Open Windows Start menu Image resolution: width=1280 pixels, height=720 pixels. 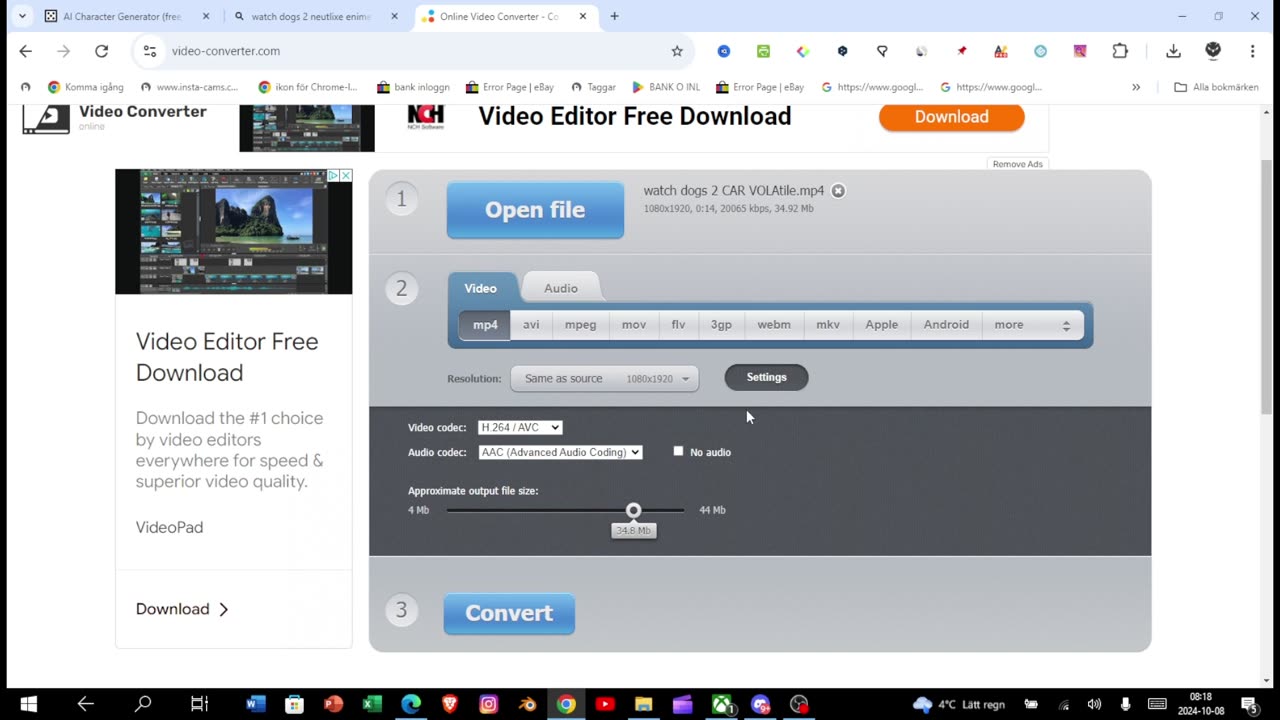(x=27, y=704)
